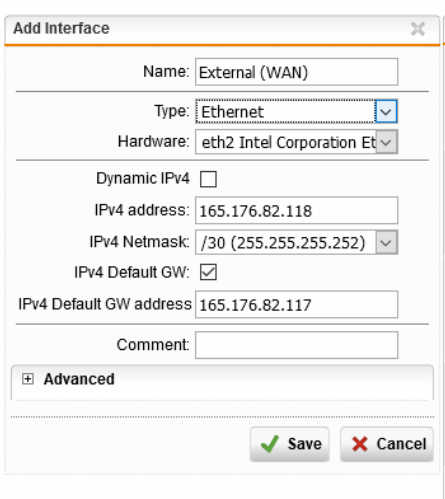Click the Cancel button label
445x499 pixels.
point(401,444)
